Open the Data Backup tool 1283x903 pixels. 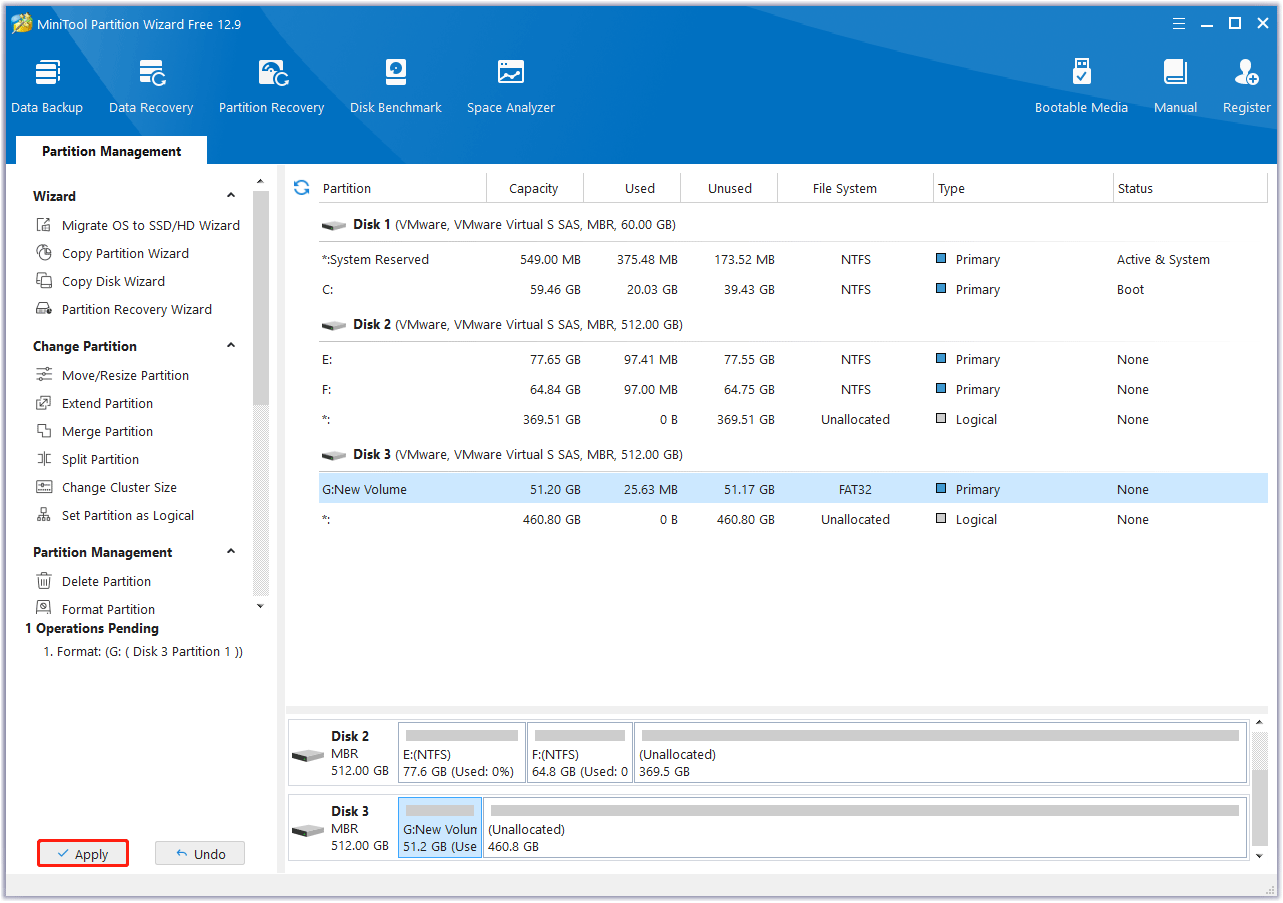coord(47,86)
